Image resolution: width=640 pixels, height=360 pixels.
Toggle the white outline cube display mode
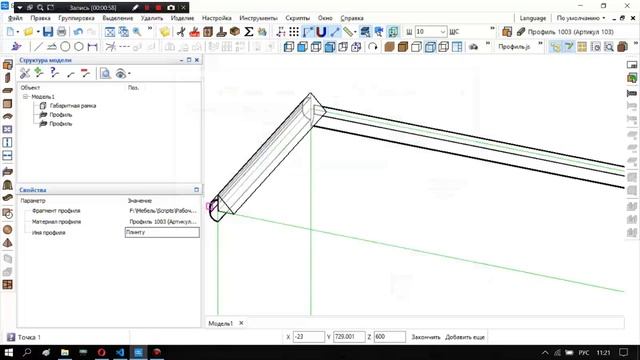(x=416, y=47)
